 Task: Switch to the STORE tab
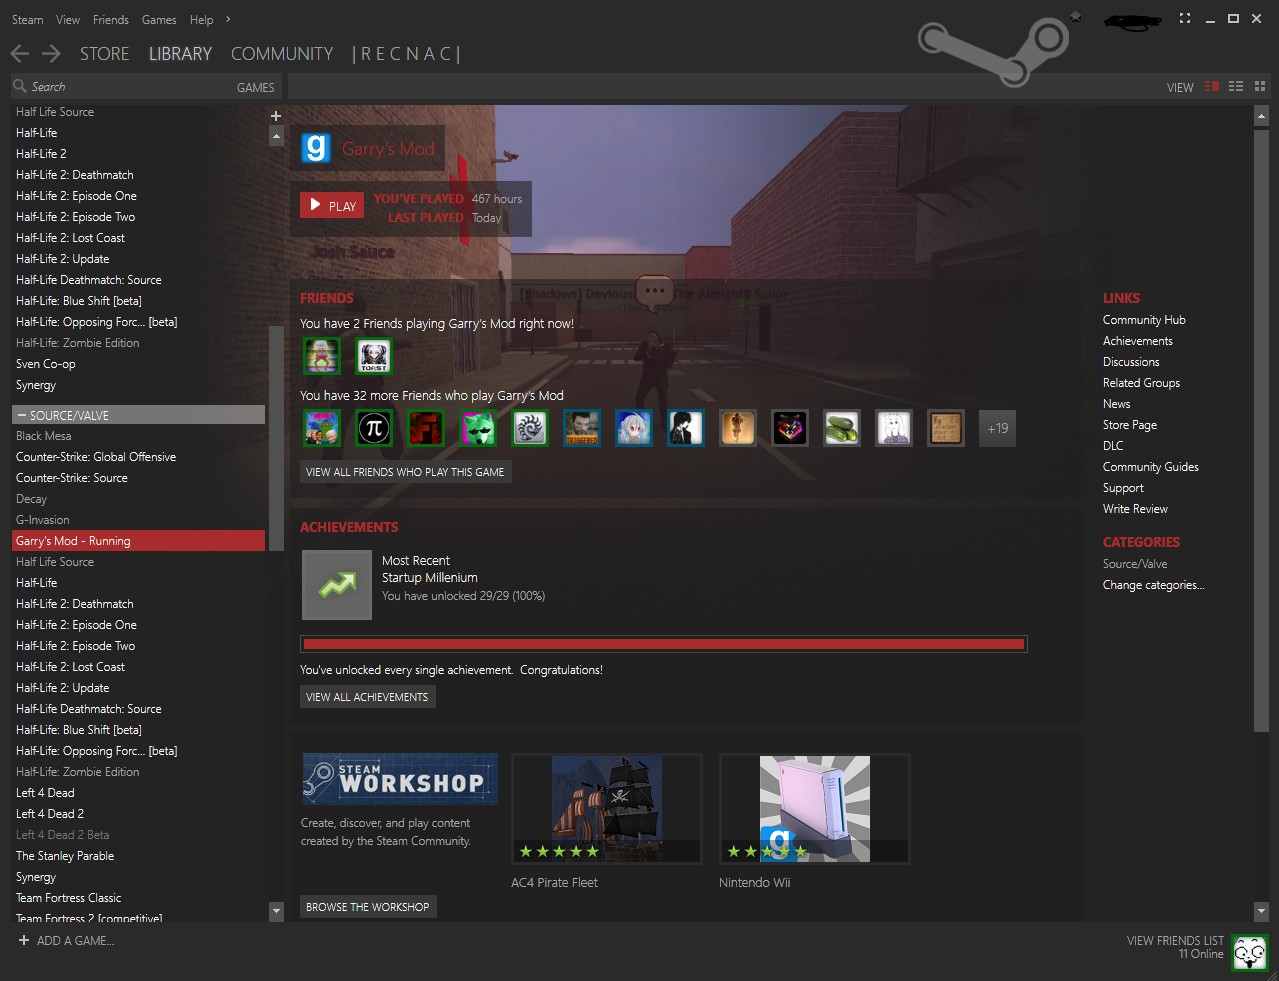pyautogui.click(x=104, y=54)
